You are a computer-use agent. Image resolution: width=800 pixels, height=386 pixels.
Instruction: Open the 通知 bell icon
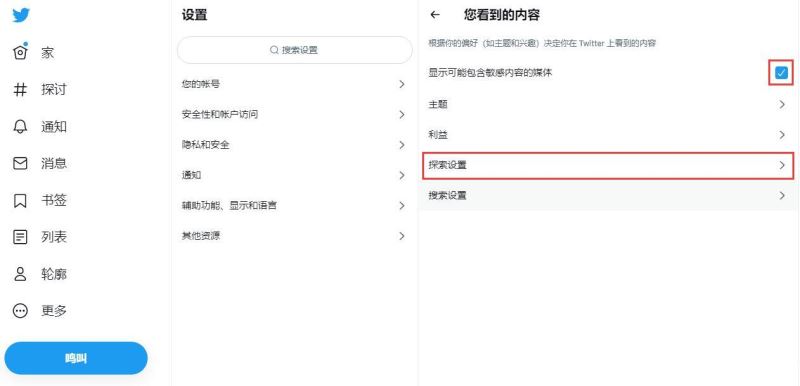click(x=20, y=126)
